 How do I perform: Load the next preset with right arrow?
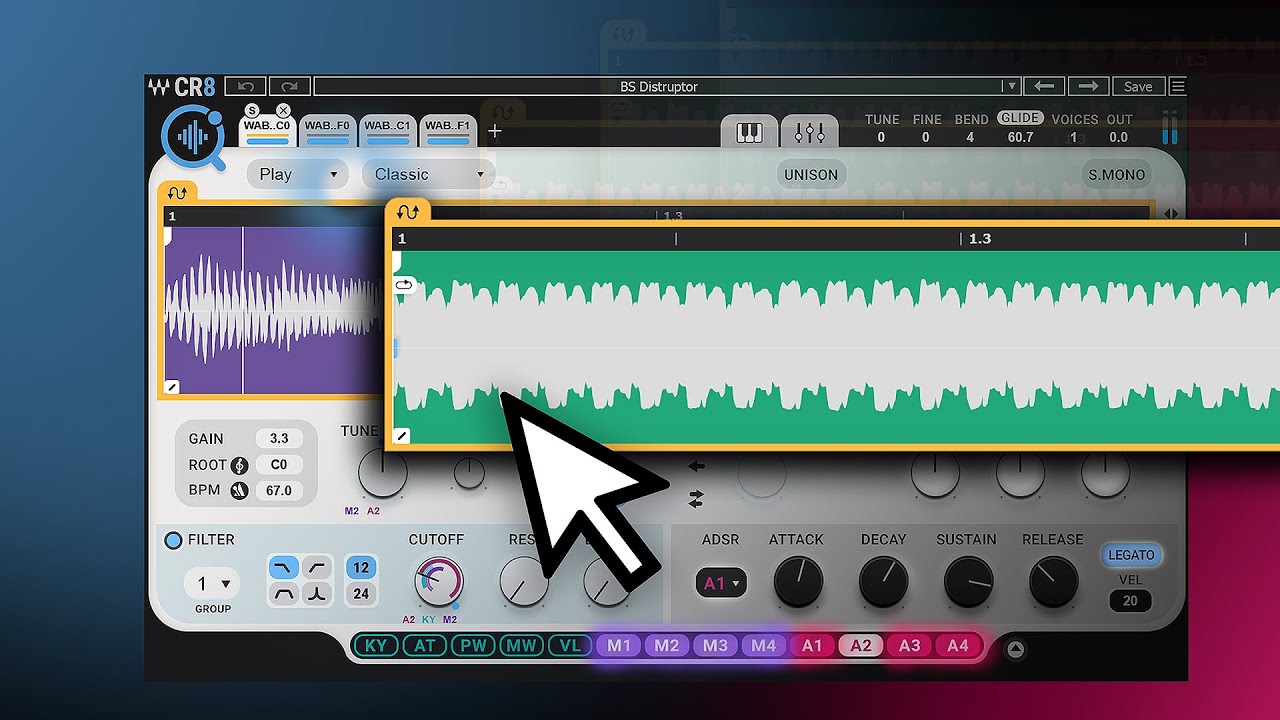point(1089,87)
